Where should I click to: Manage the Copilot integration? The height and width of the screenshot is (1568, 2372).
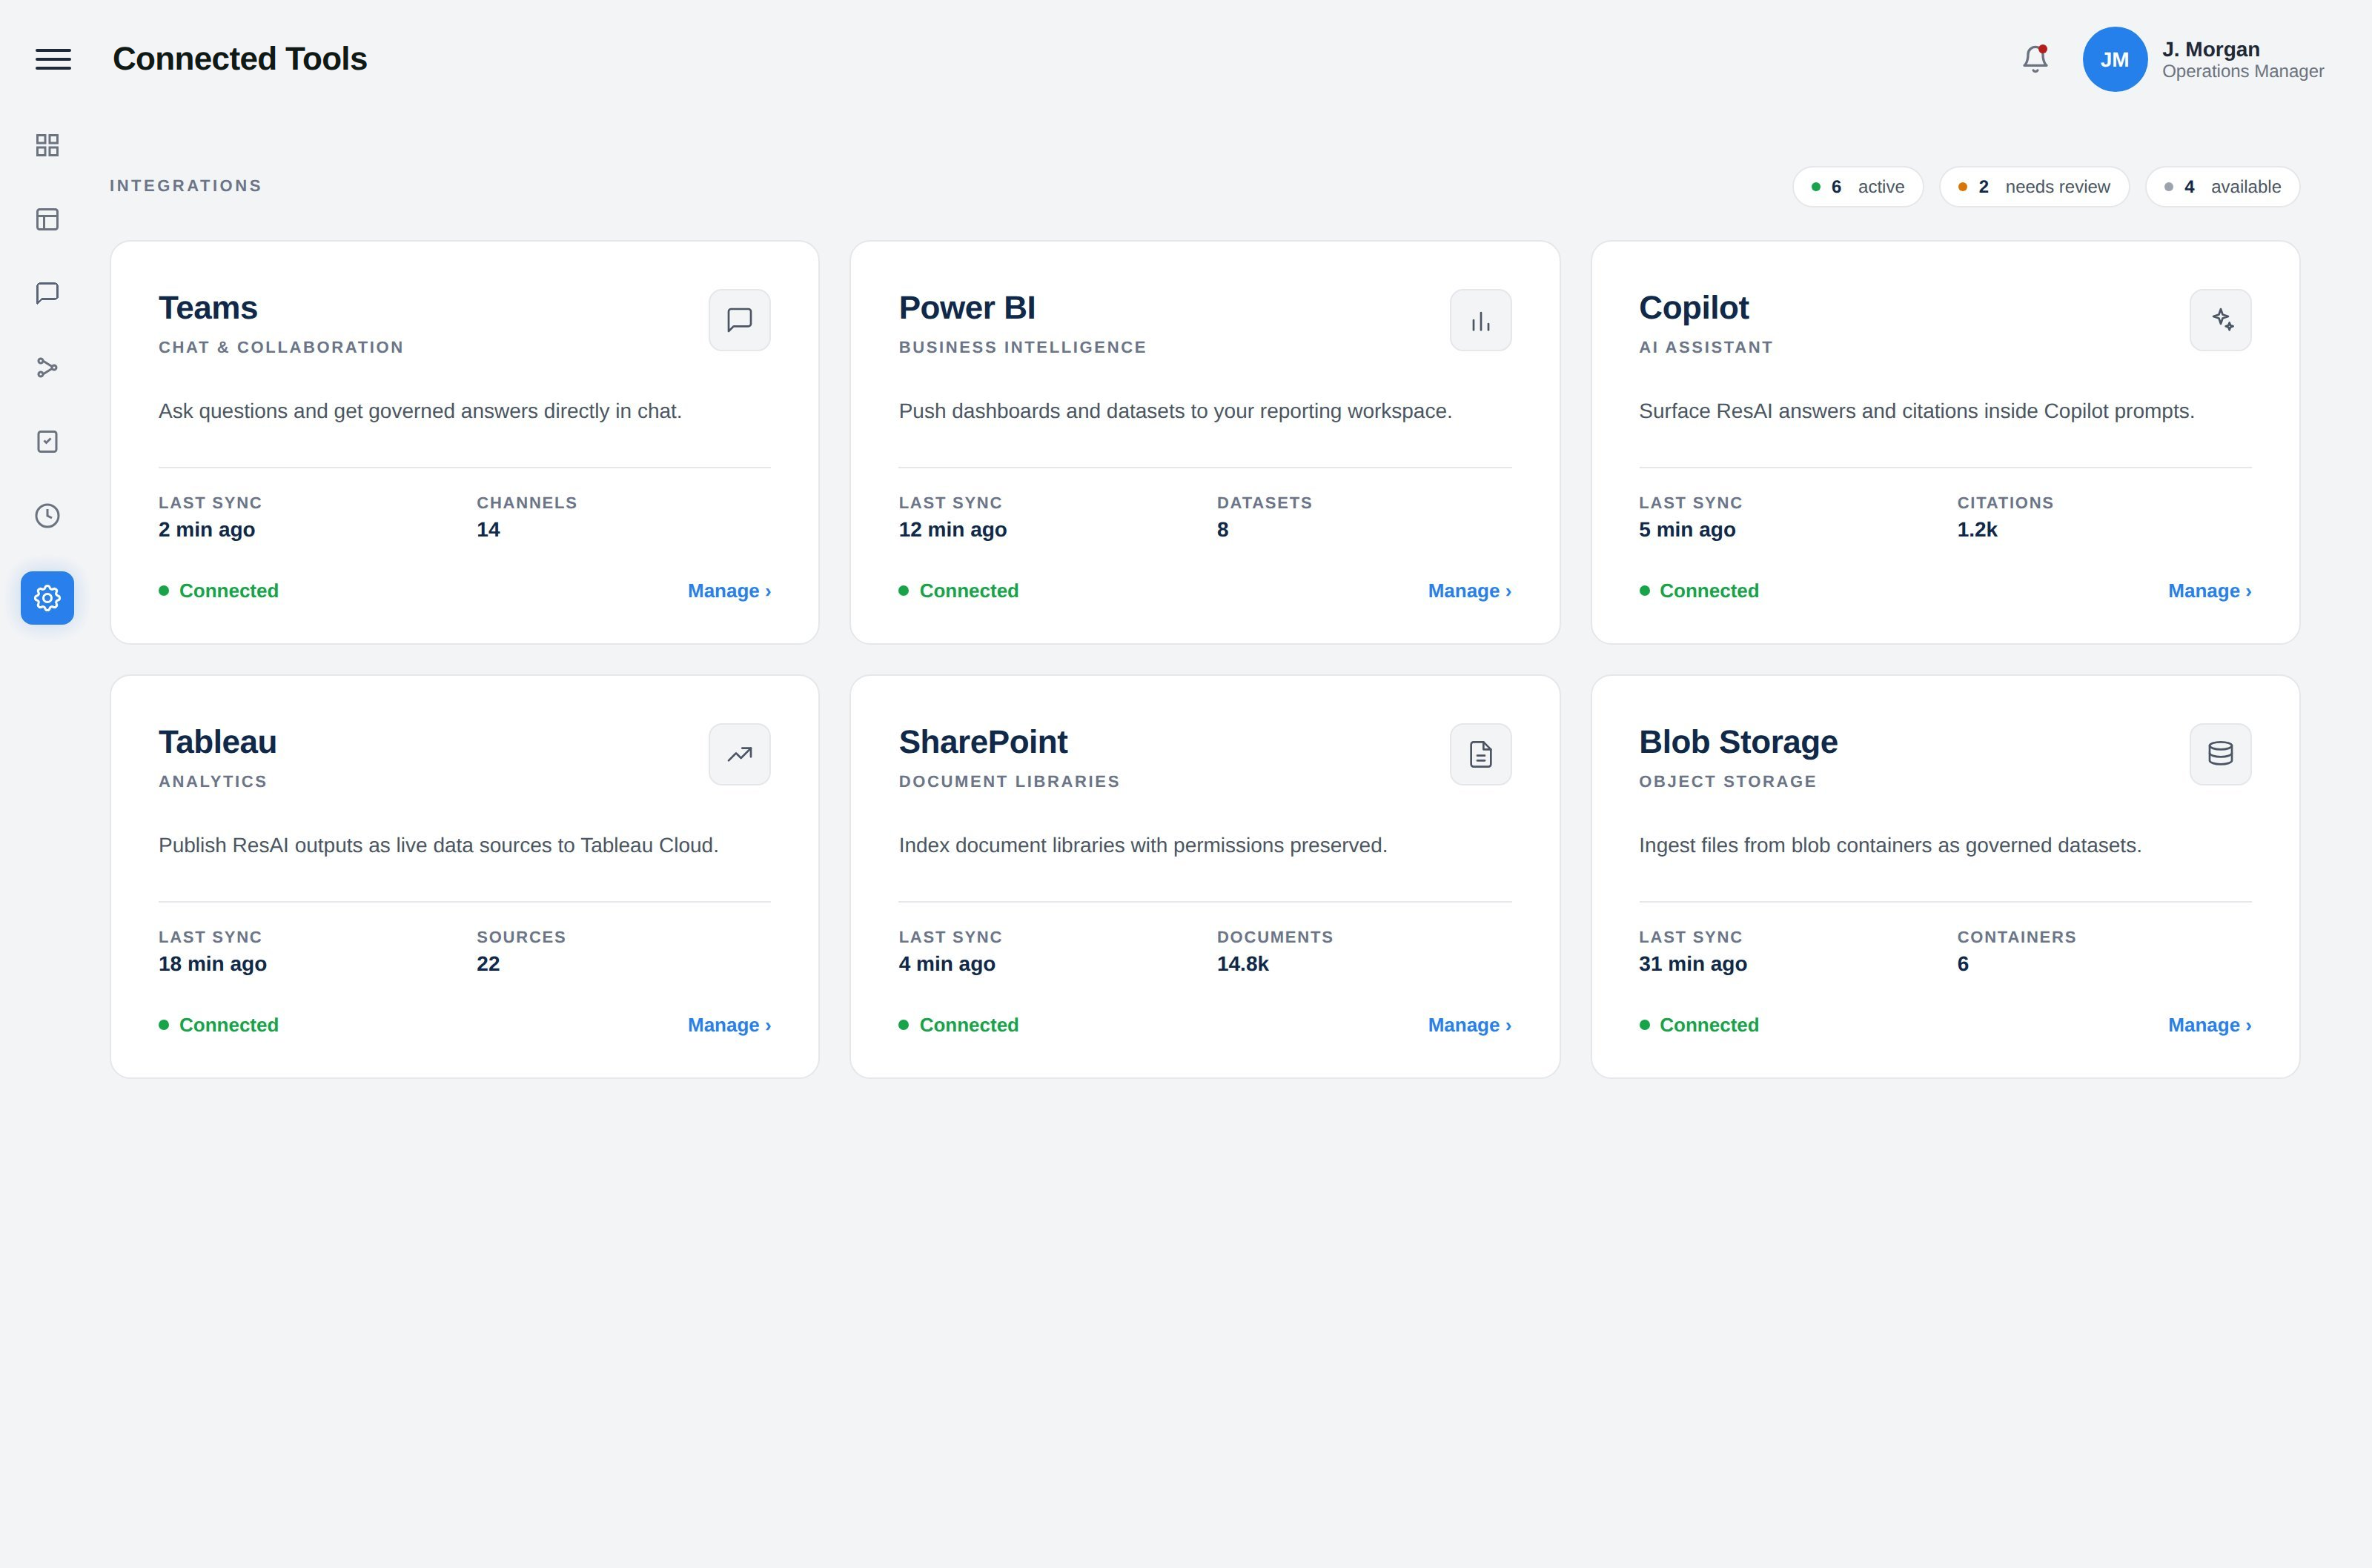pyautogui.click(x=2209, y=591)
